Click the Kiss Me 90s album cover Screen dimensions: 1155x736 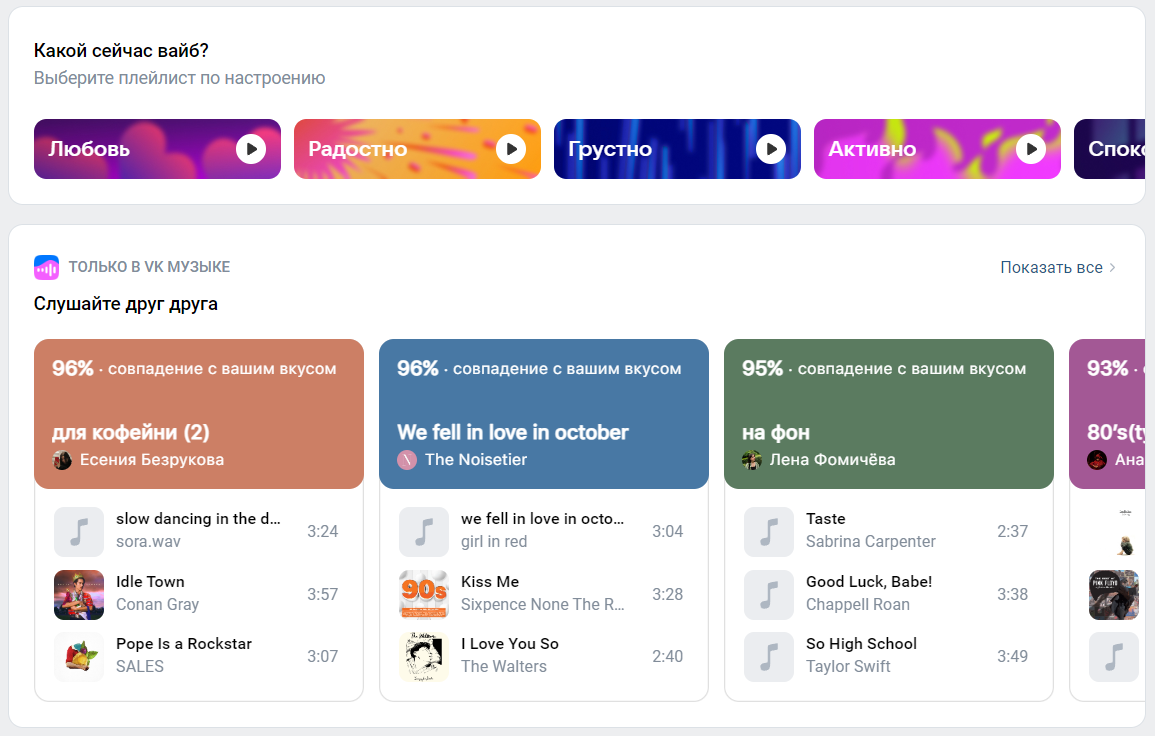tap(424, 595)
